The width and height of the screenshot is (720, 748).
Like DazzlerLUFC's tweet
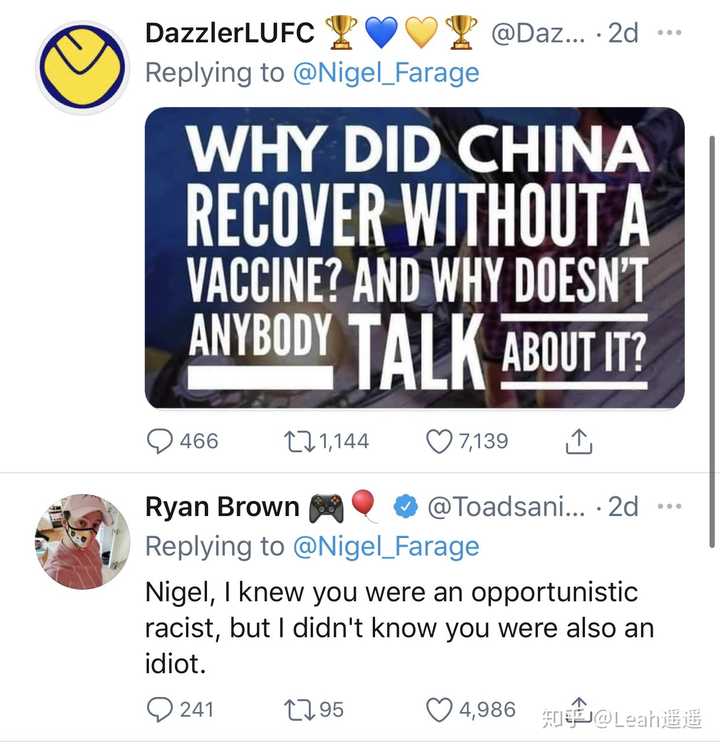tap(439, 441)
